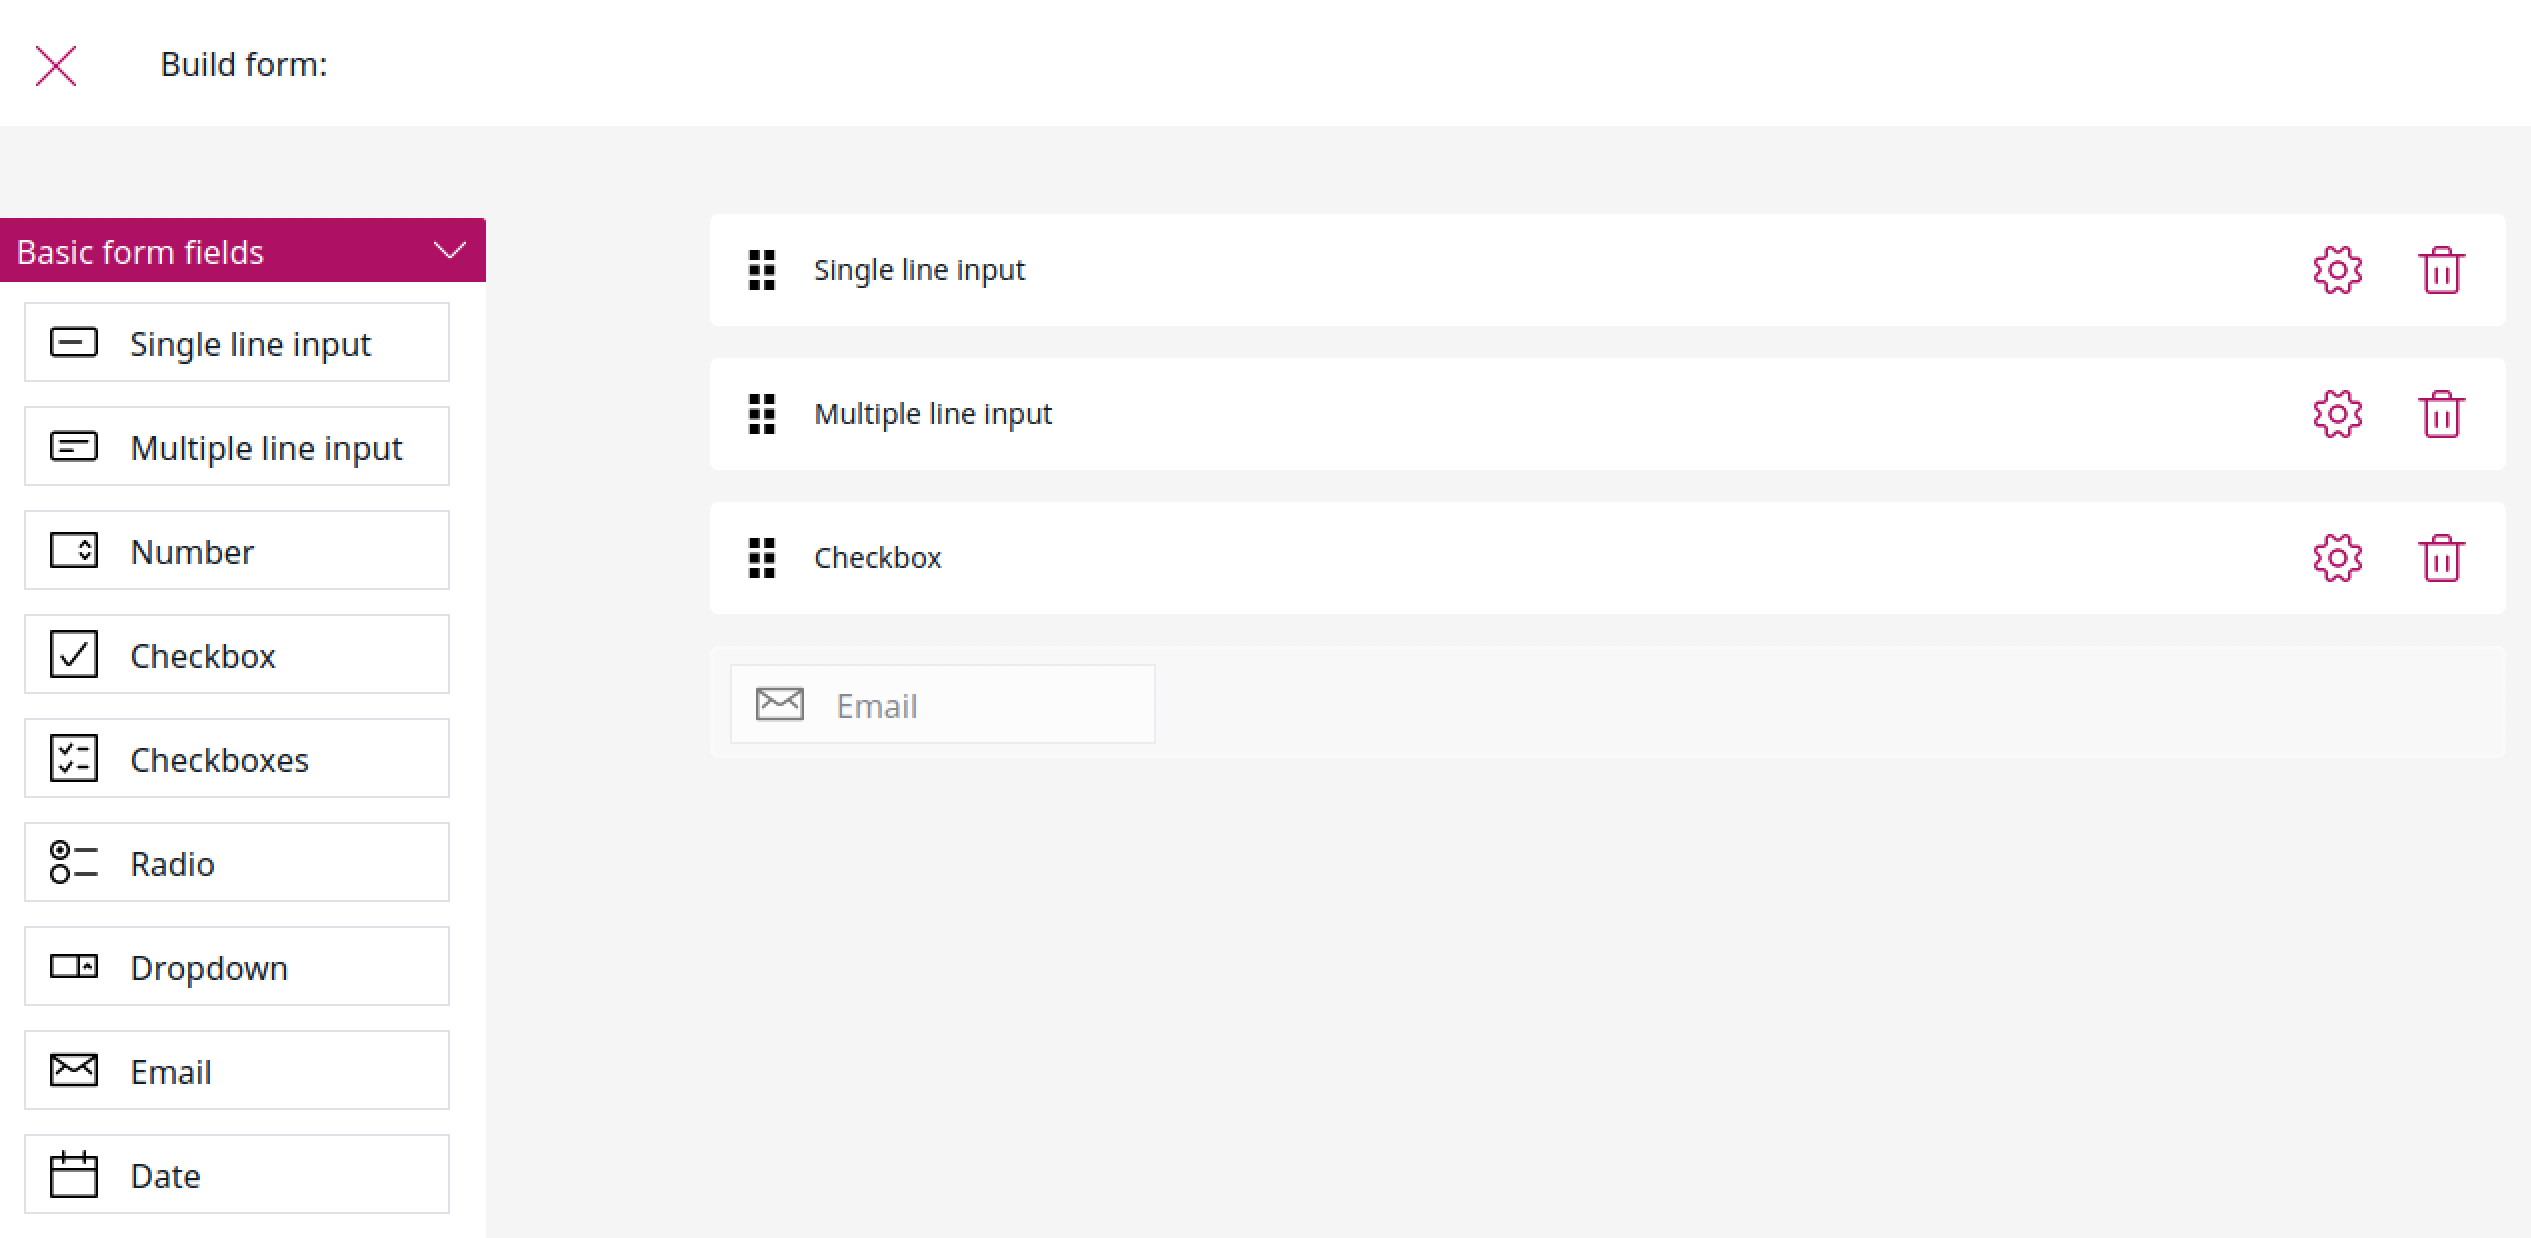Image resolution: width=2531 pixels, height=1238 pixels.
Task: Choose the Number field type
Action: pyautogui.click(x=237, y=551)
